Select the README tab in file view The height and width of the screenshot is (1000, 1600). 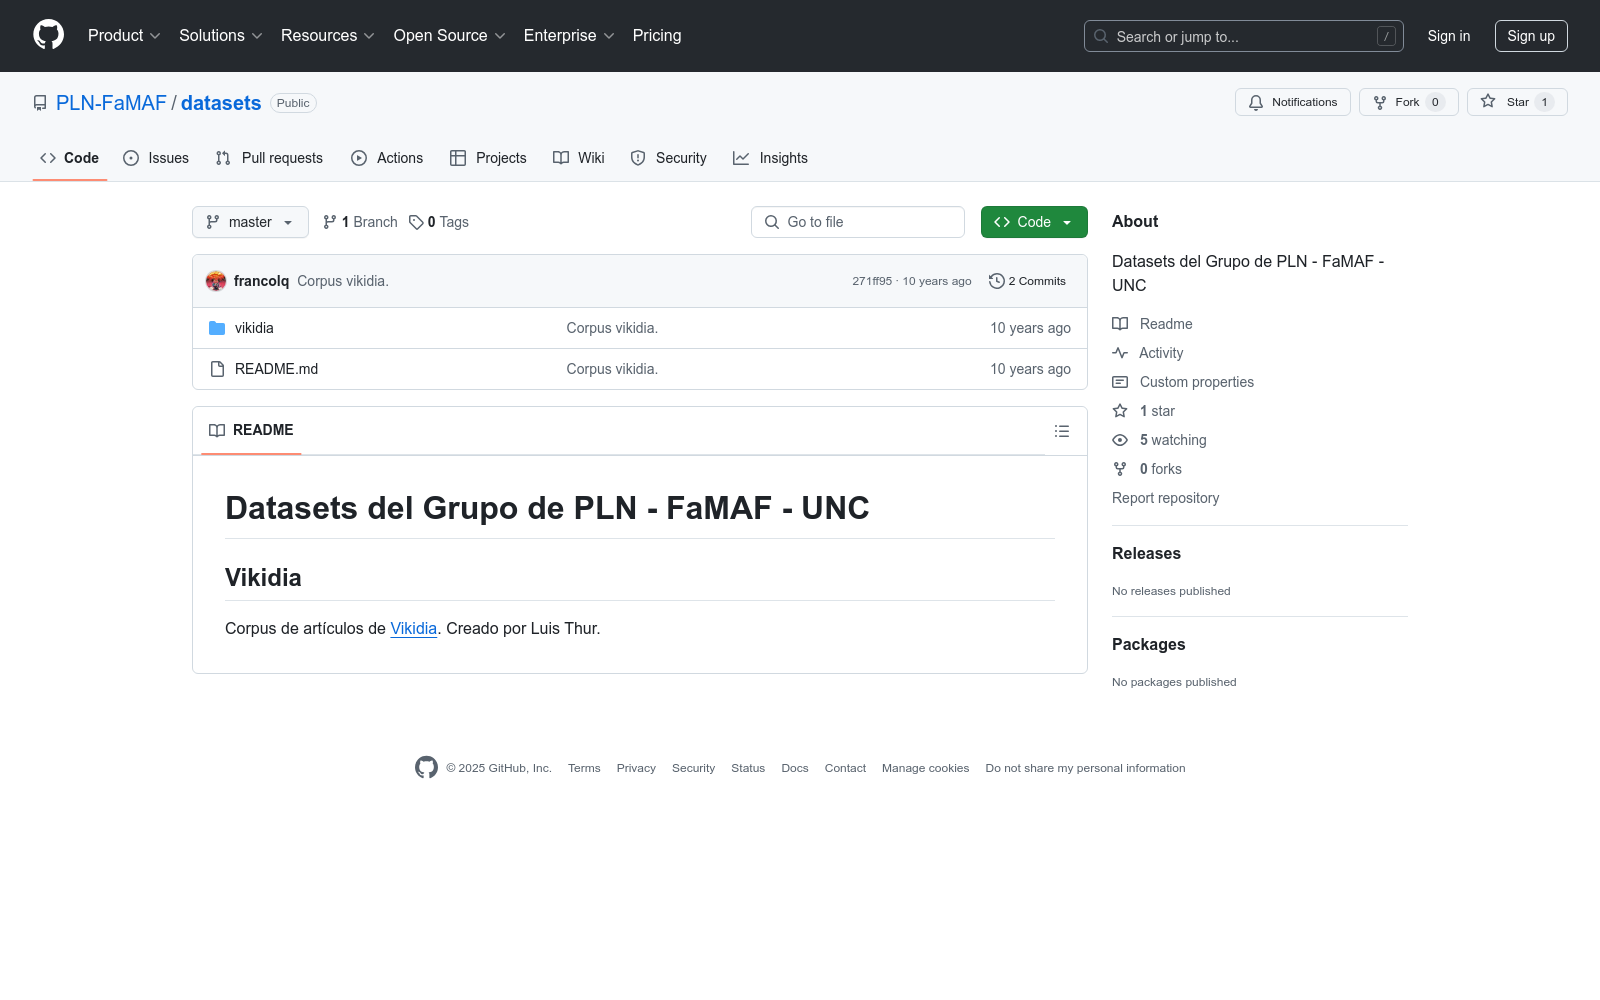click(251, 431)
